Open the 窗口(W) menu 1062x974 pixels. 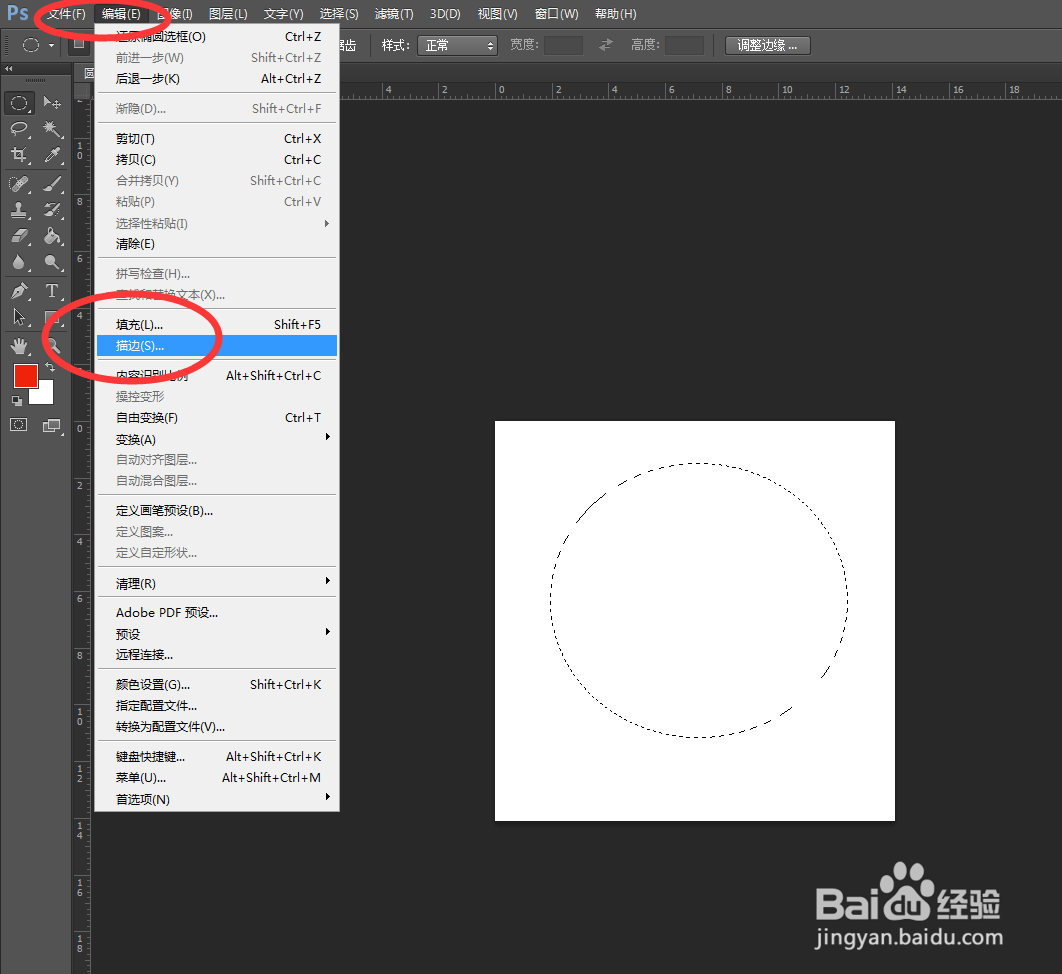[x=557, y=14]
